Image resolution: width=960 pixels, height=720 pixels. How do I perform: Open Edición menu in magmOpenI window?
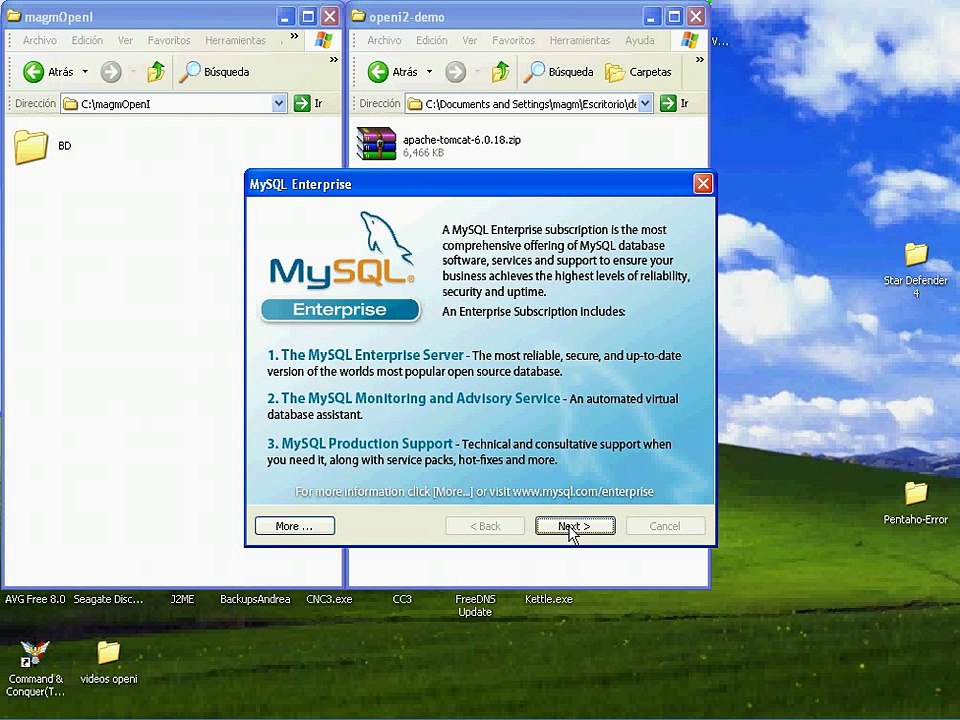point(87,40)
